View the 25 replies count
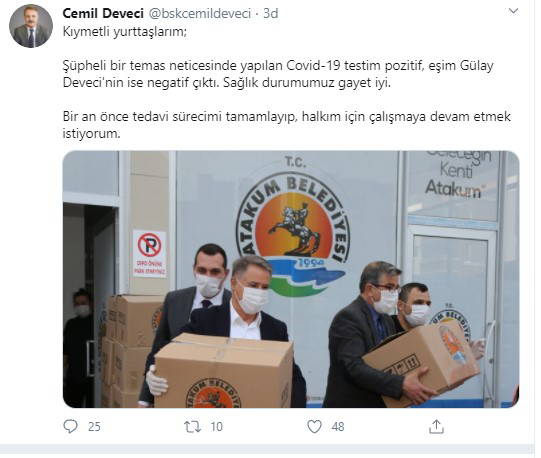541x458 pixels. 94,427
